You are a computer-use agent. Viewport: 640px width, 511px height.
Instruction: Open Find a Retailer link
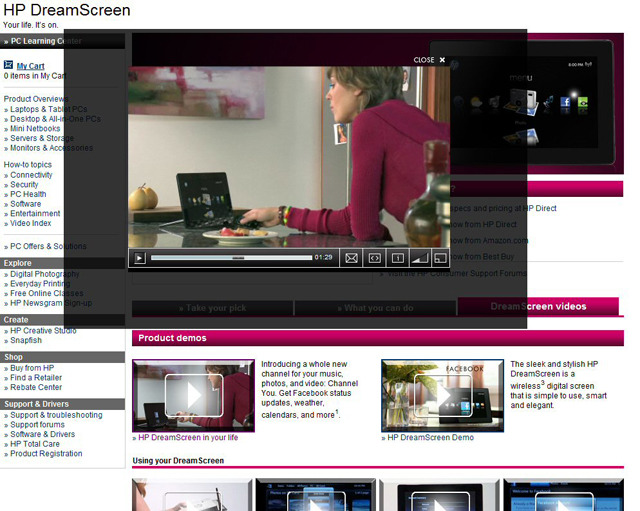(36, 378)
